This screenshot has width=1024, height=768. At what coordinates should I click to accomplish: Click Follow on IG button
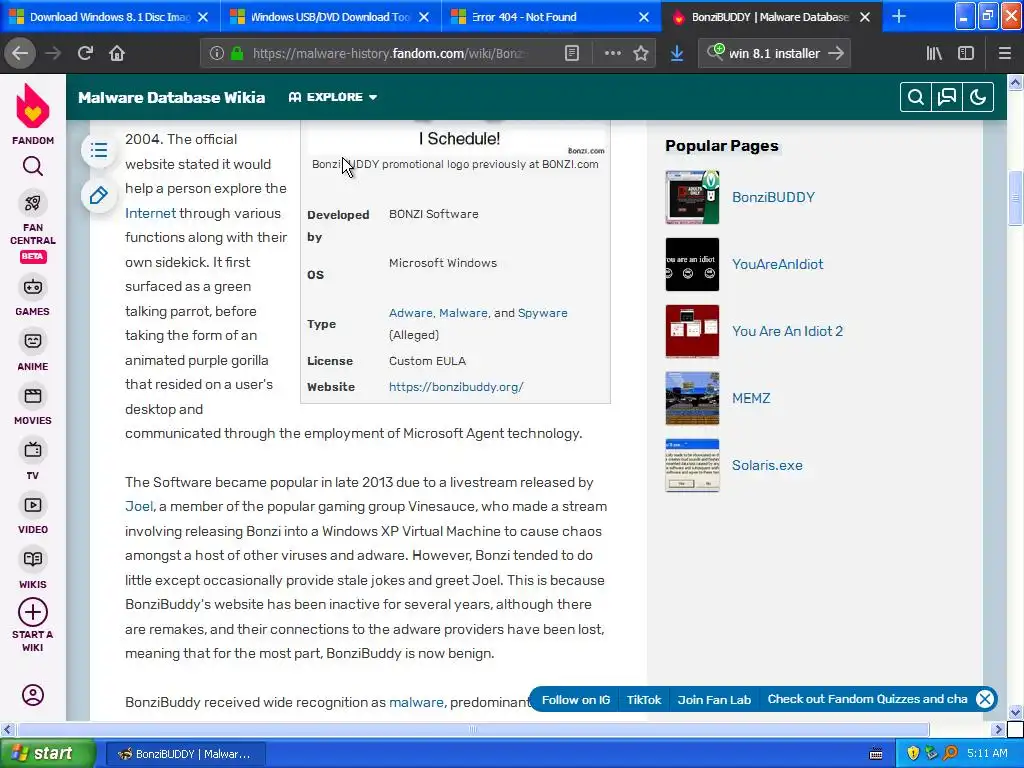(575, 699)
